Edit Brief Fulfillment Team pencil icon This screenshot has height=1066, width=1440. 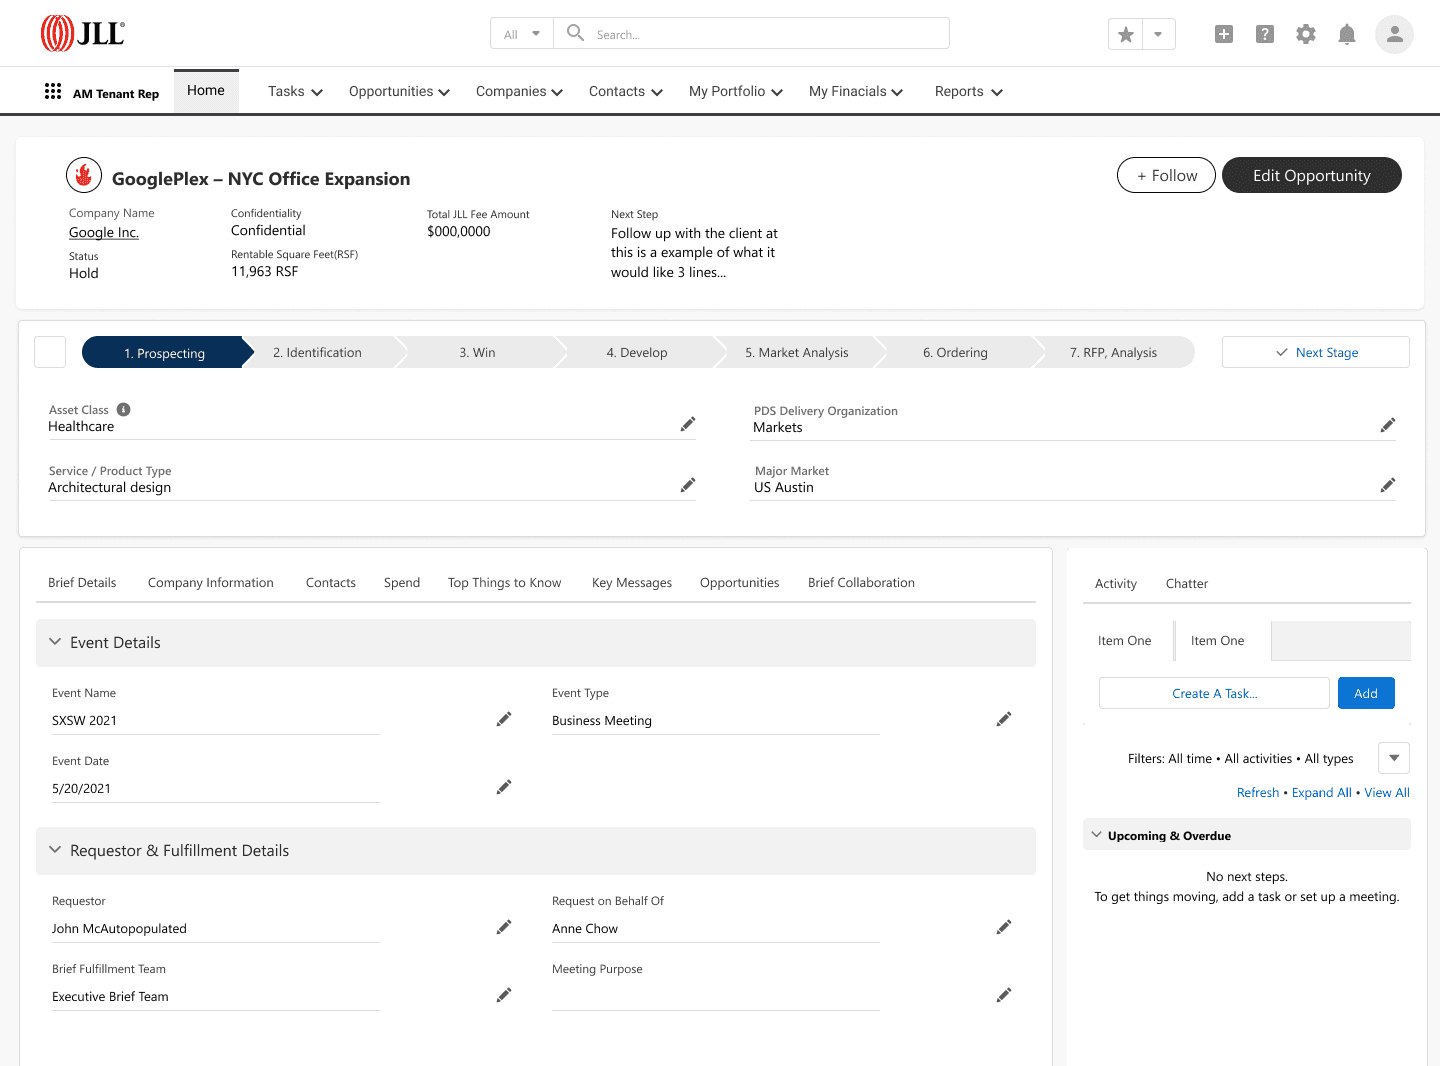(x=504, y=995)
